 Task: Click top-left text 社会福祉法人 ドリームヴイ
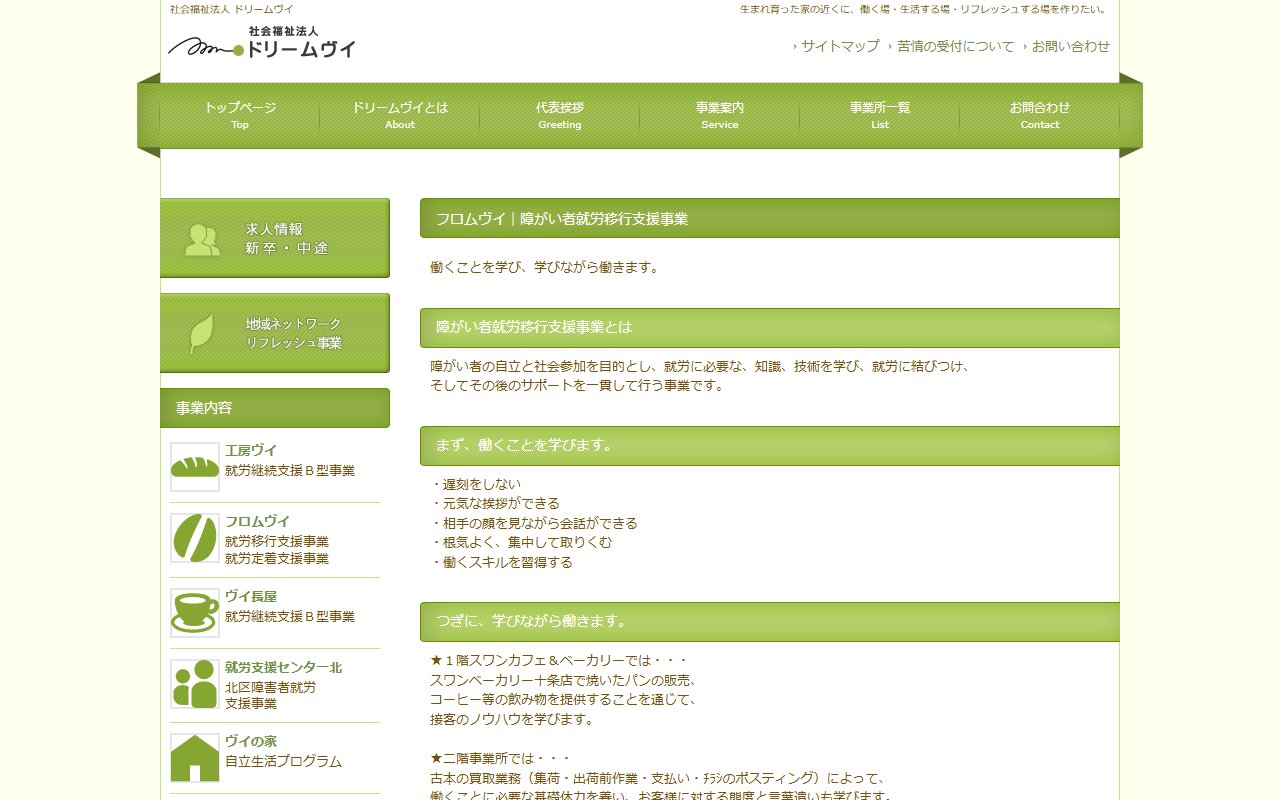[x=232, y=9]
